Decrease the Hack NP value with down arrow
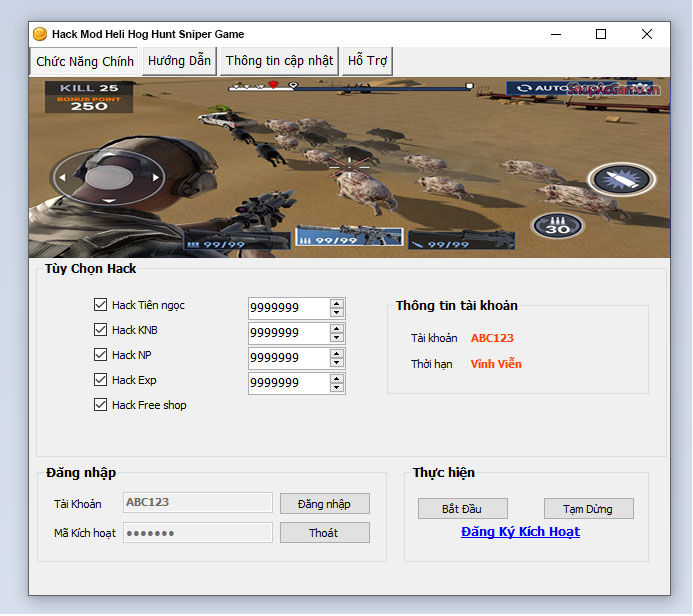This screenshot has width=693, height=616. tap(337, 362)
